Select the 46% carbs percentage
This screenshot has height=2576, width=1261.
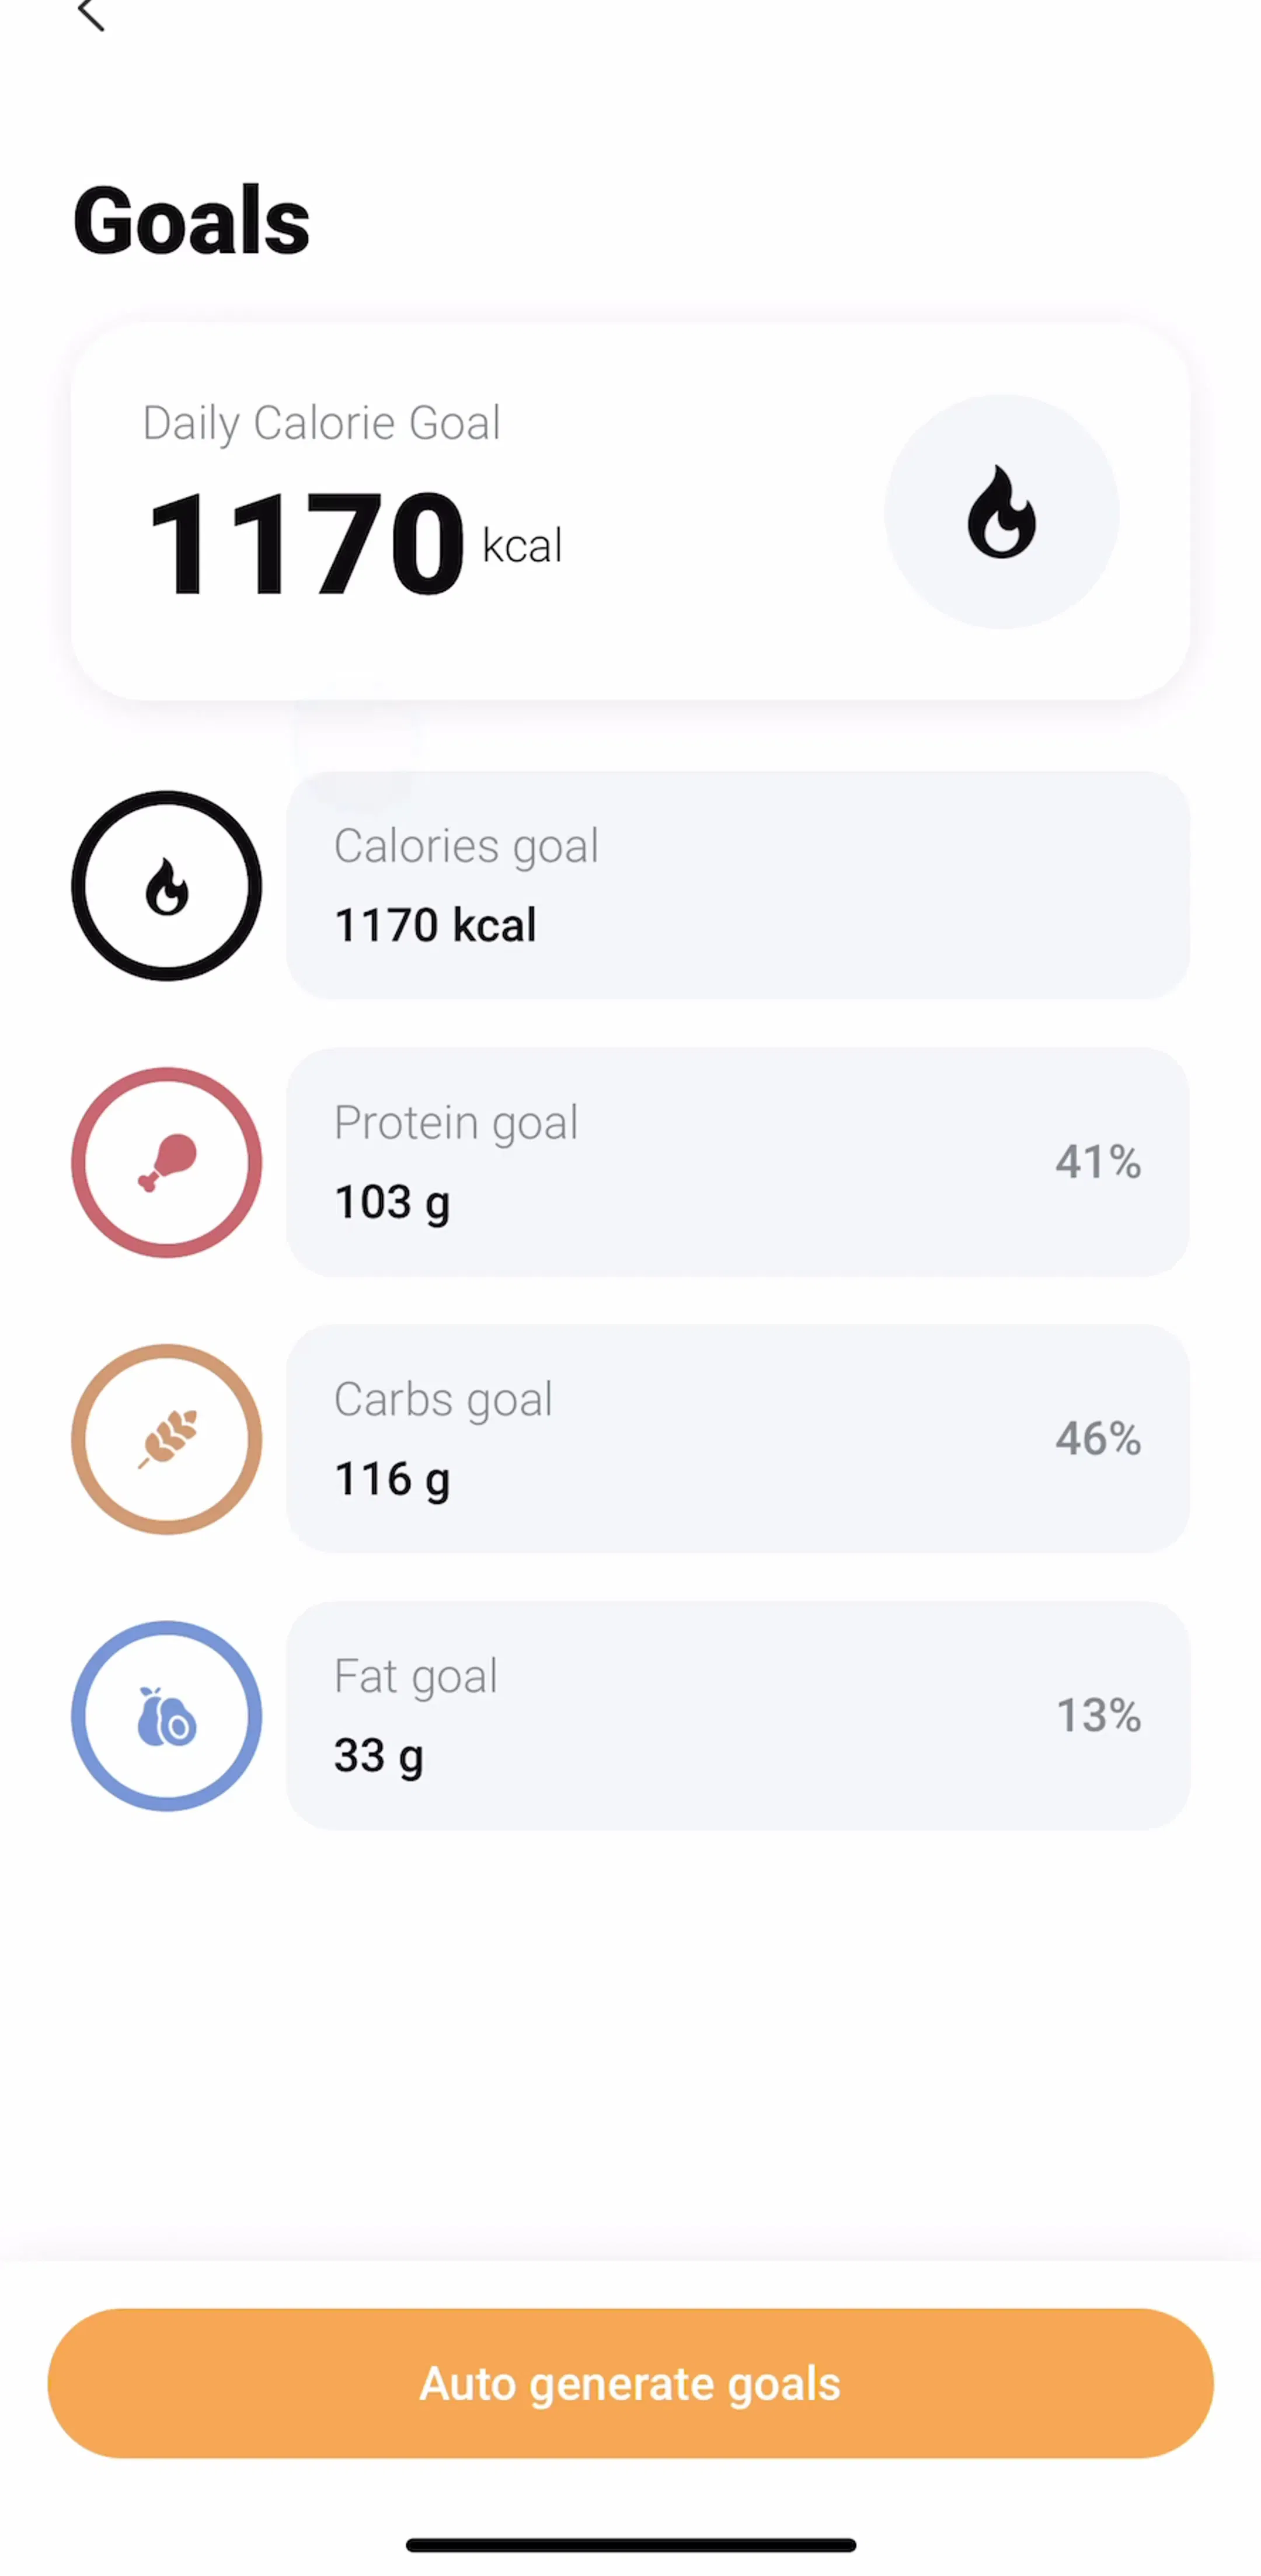tap(1098, 1439)
